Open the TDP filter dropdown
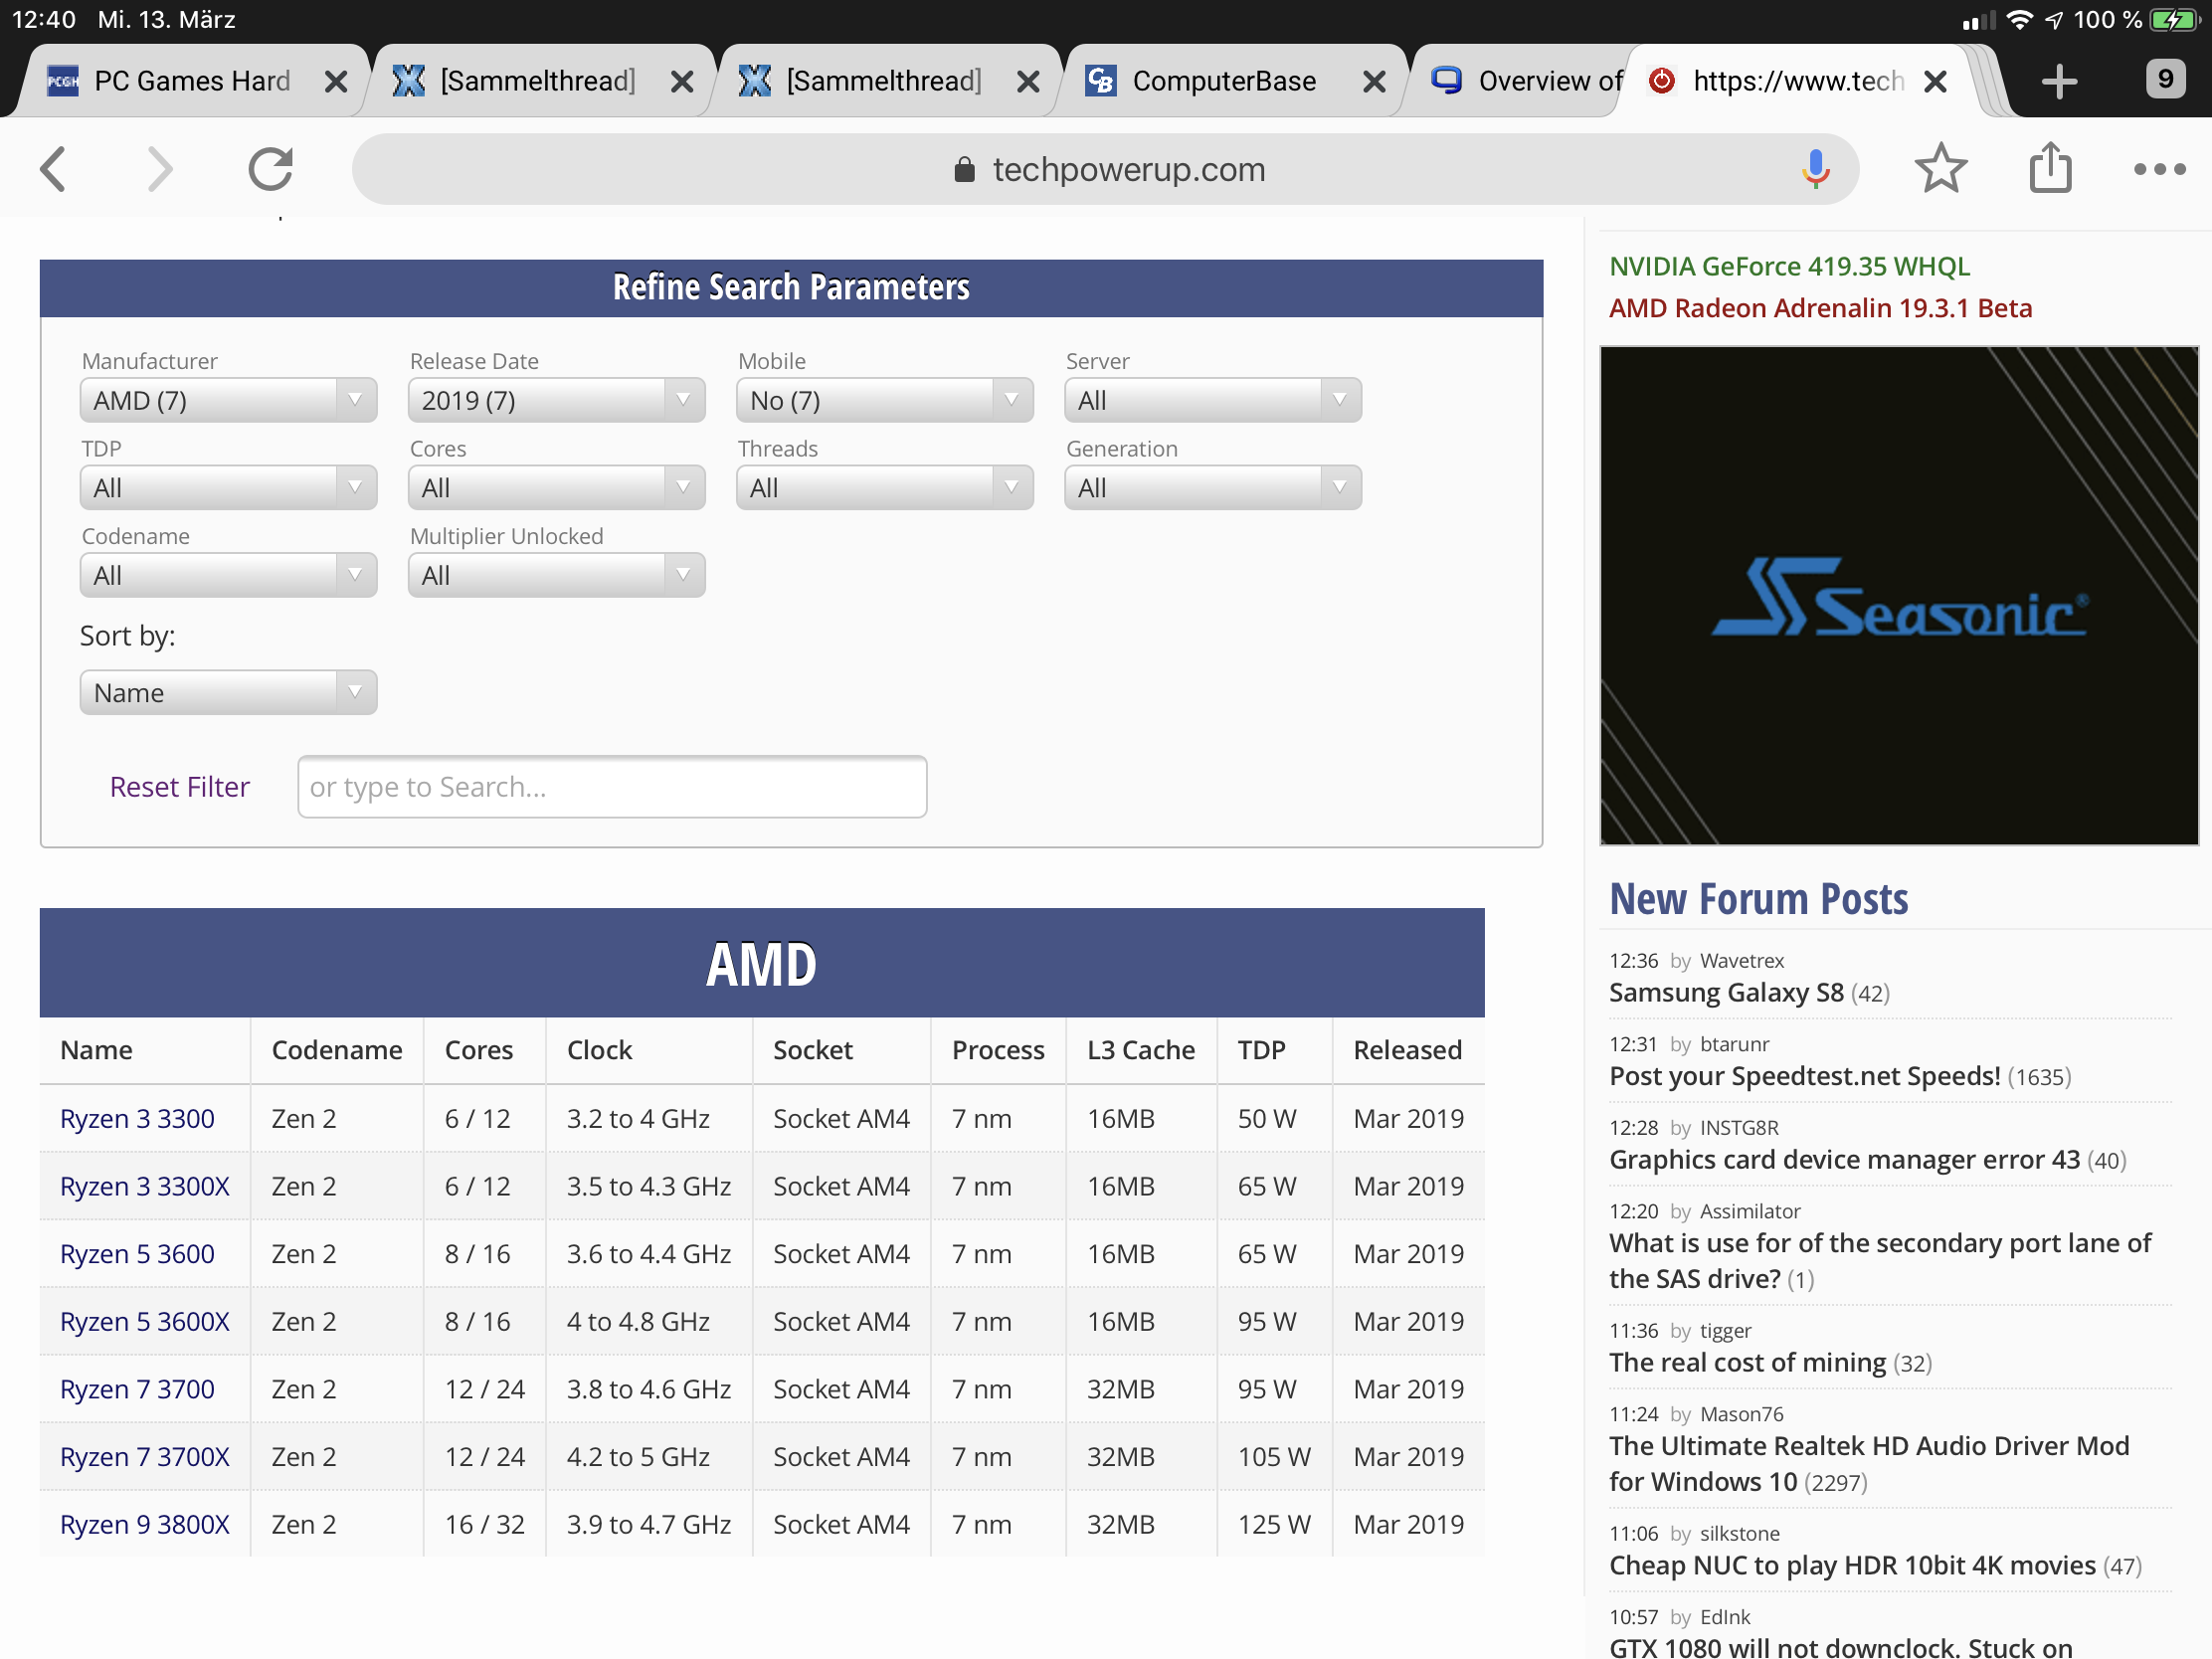Viewport: 2212px width, 1659px height. 228,488
